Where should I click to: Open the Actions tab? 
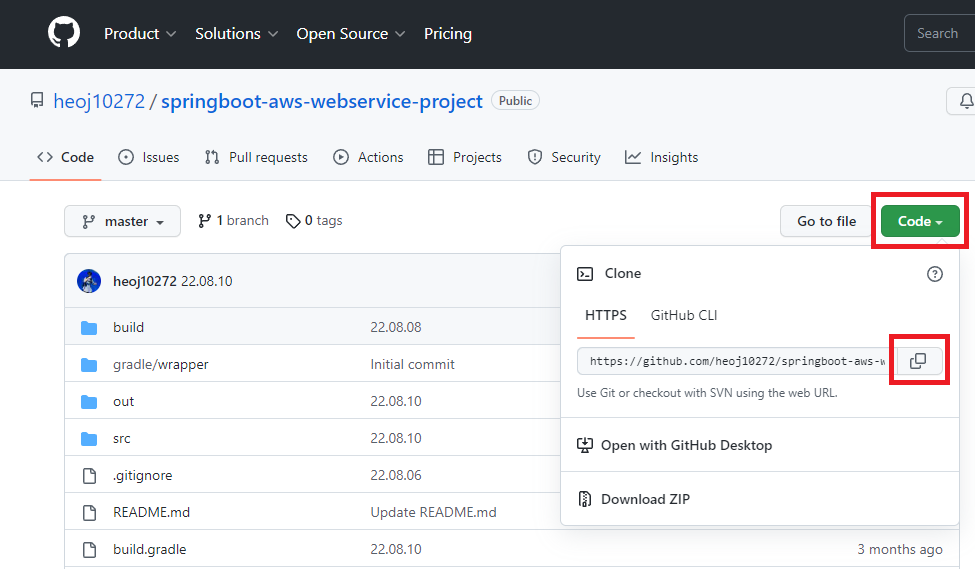coord(368,157)
